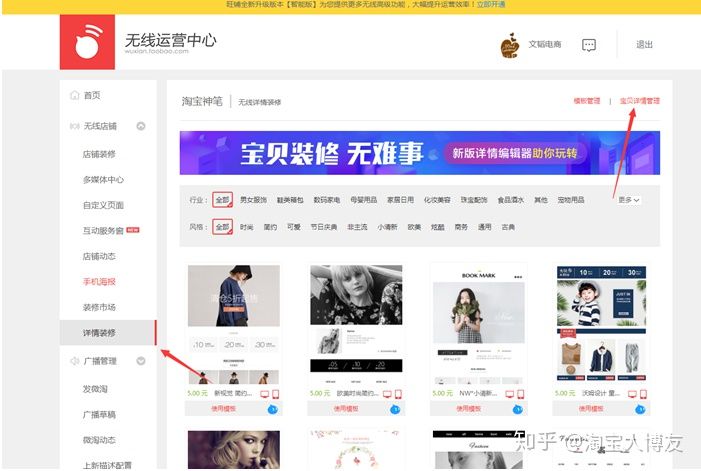Filter industry by 宠物用品
This screenshot has width=701, height=471.
point(571,200)
